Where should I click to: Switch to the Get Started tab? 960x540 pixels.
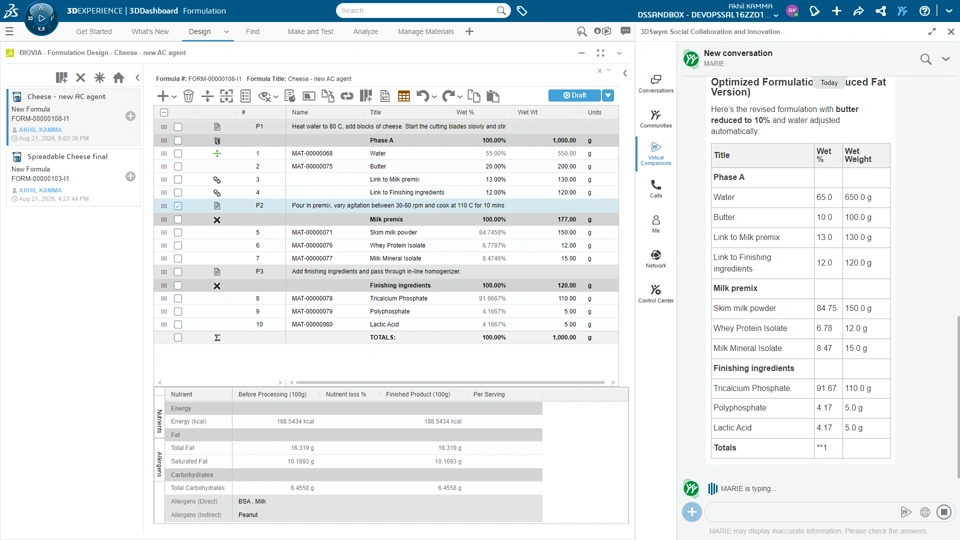[94, 31]
